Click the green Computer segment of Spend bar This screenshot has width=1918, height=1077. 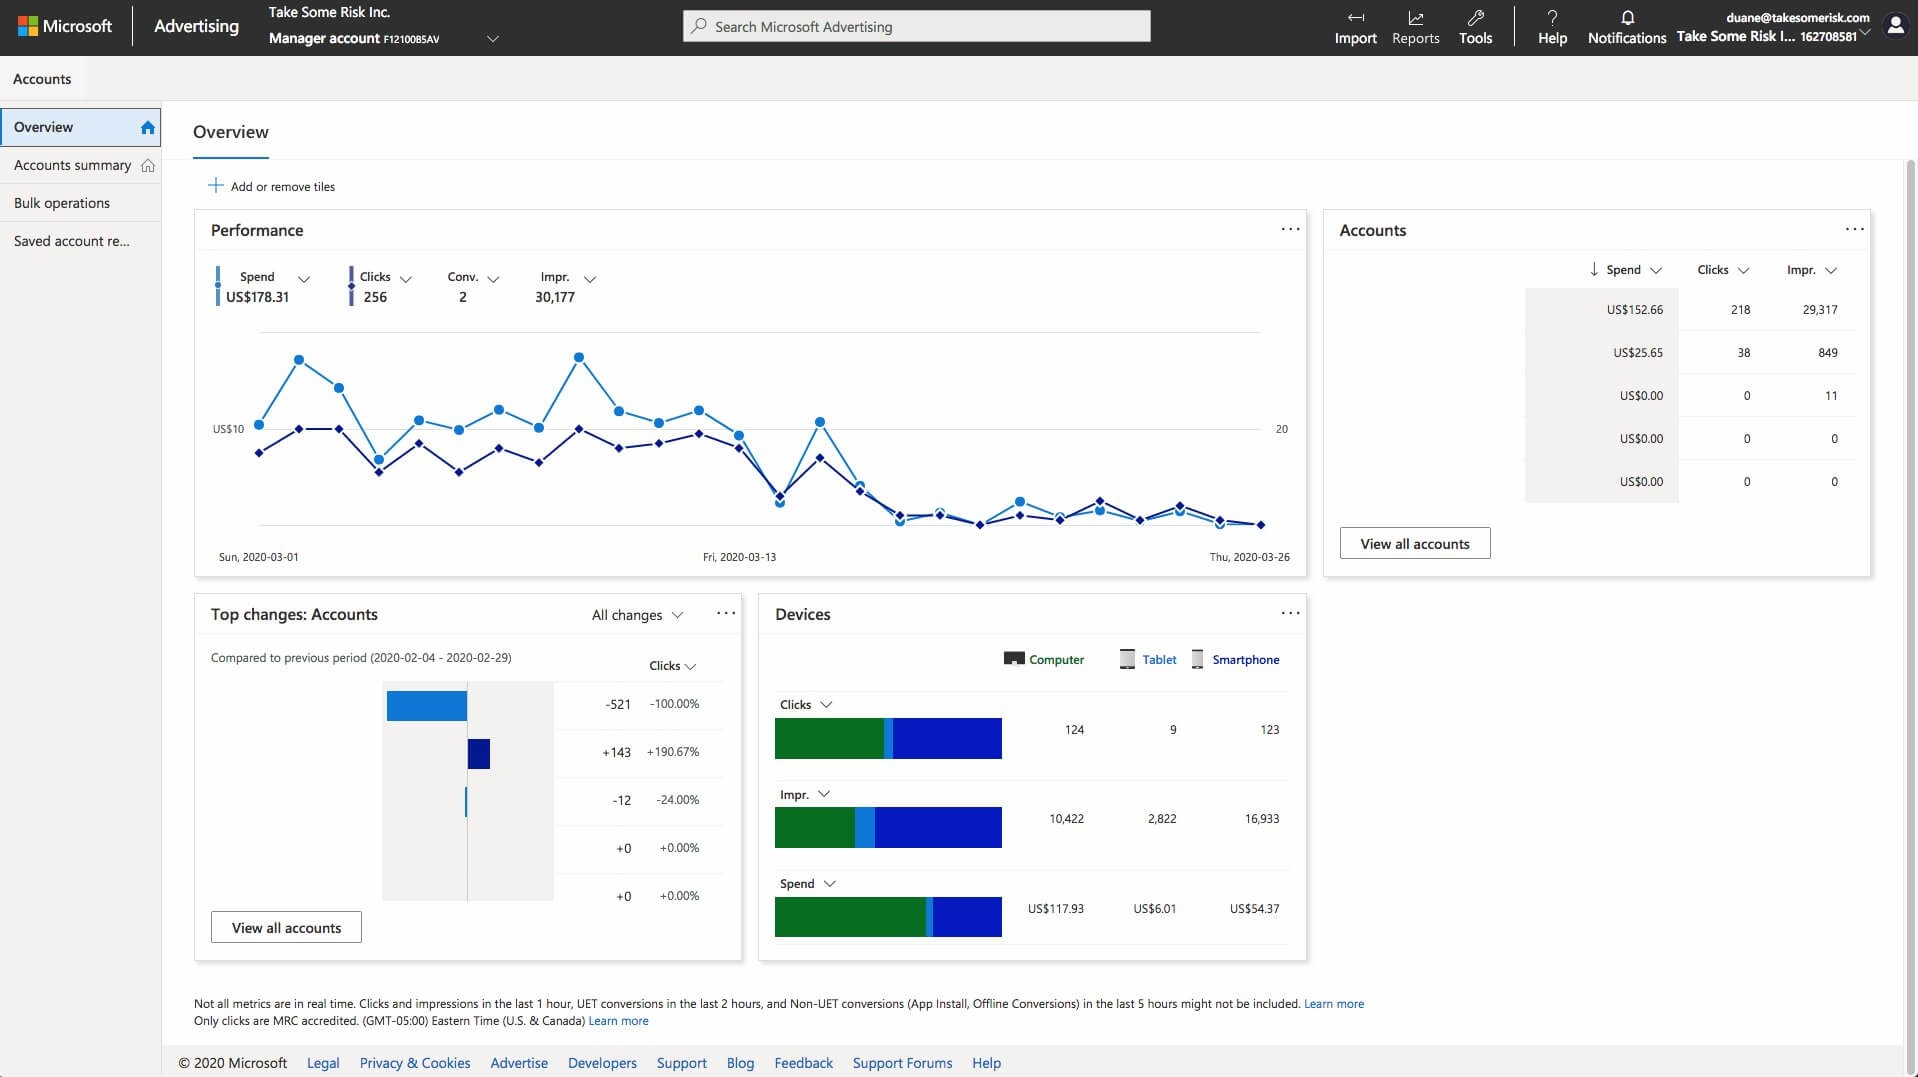pyautogui.click(x=850, y=917)
